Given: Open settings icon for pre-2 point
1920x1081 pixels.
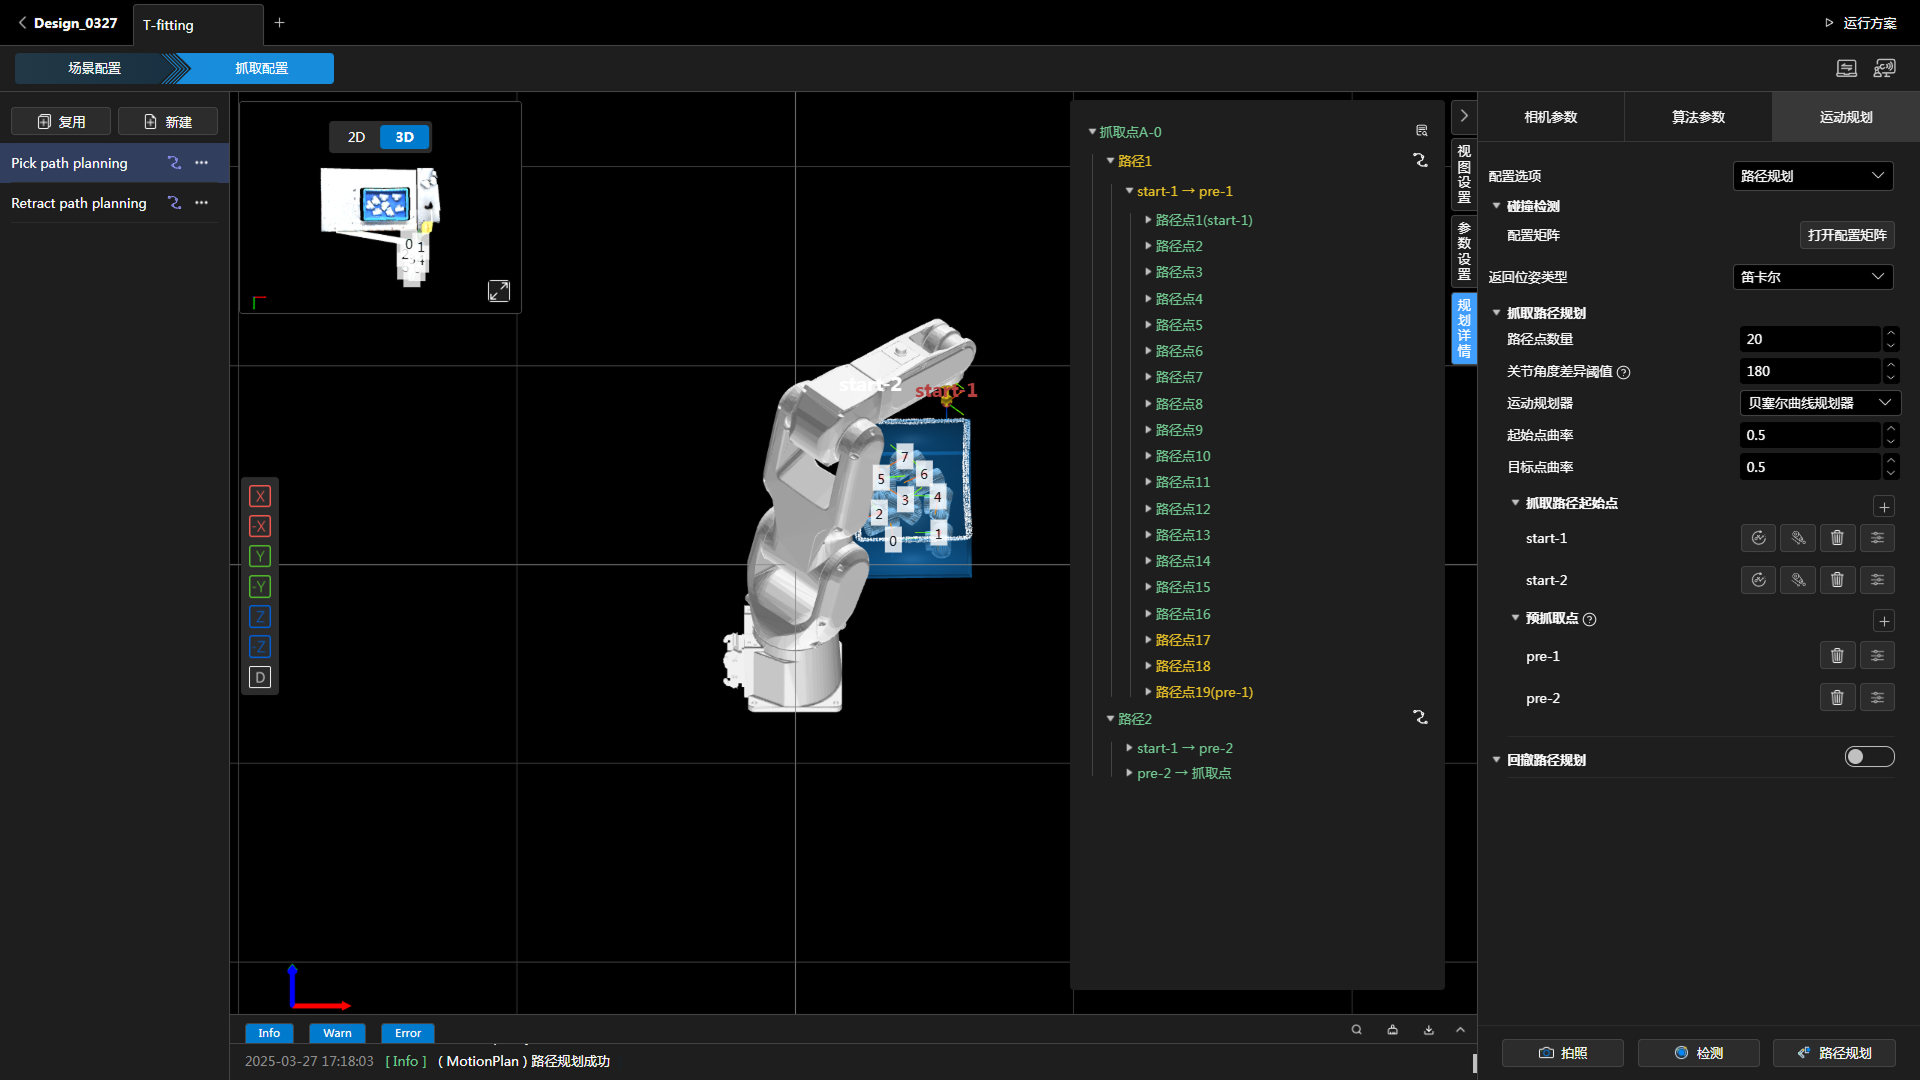Looking at the screenshot, I should pyautogui.click(x=1877, y=698).
